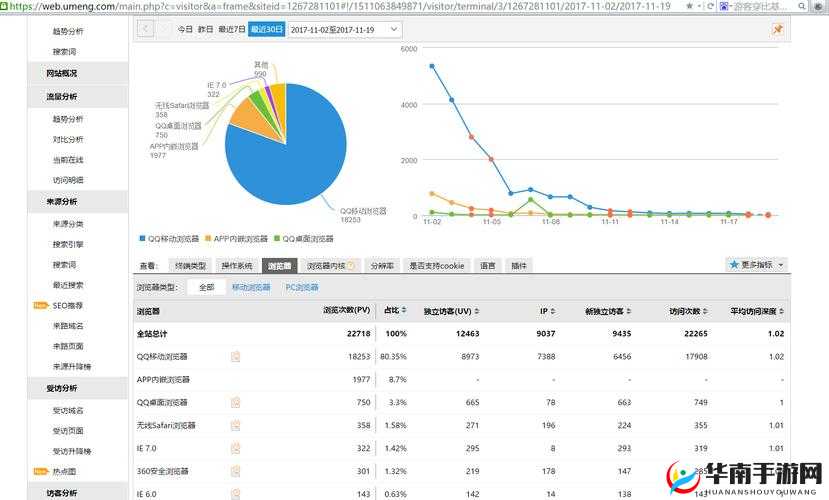829x500 pixels.
Task: Select 最近30日 date shortcut
Action: [x=266, y=30]
